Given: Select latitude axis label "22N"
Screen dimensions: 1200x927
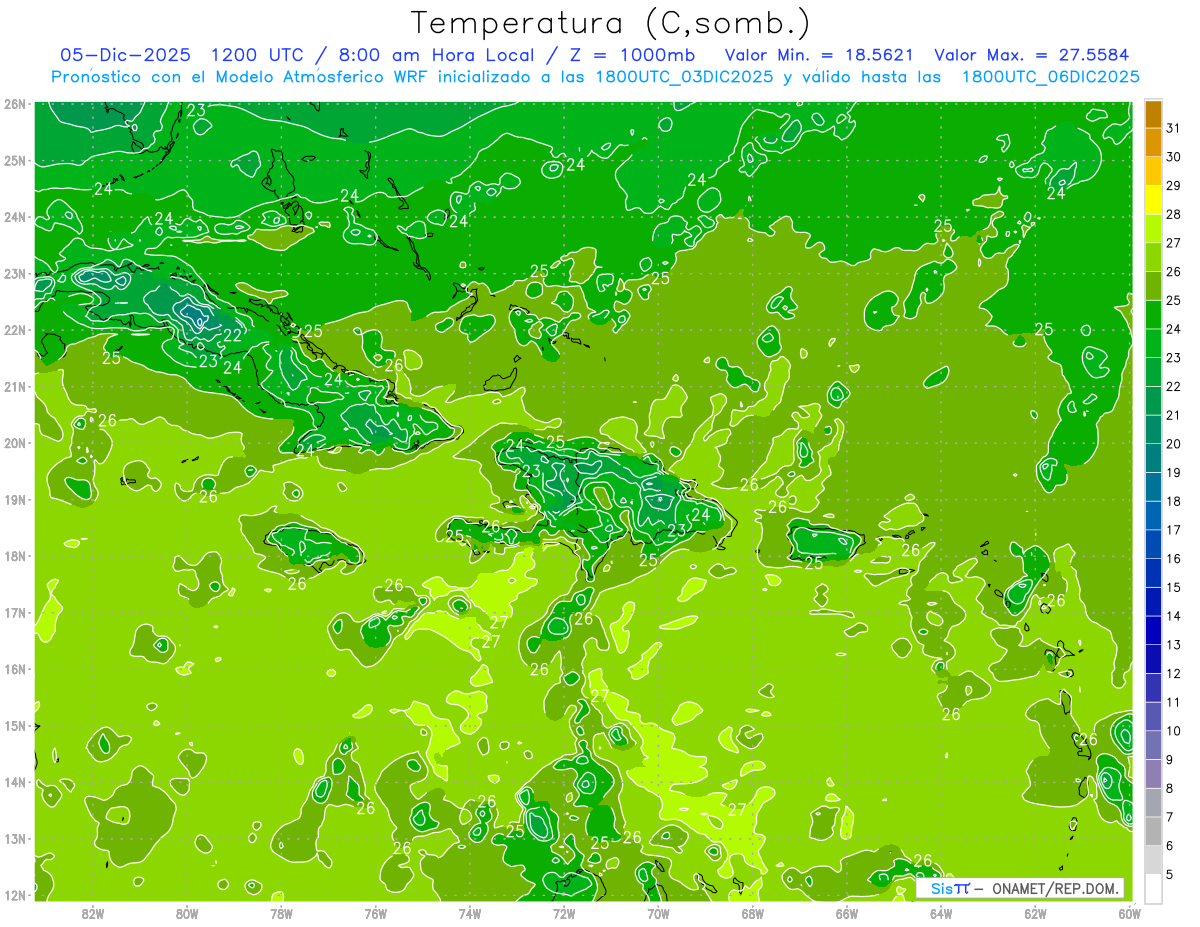Looking at the screenshot, I should (14, 330).
